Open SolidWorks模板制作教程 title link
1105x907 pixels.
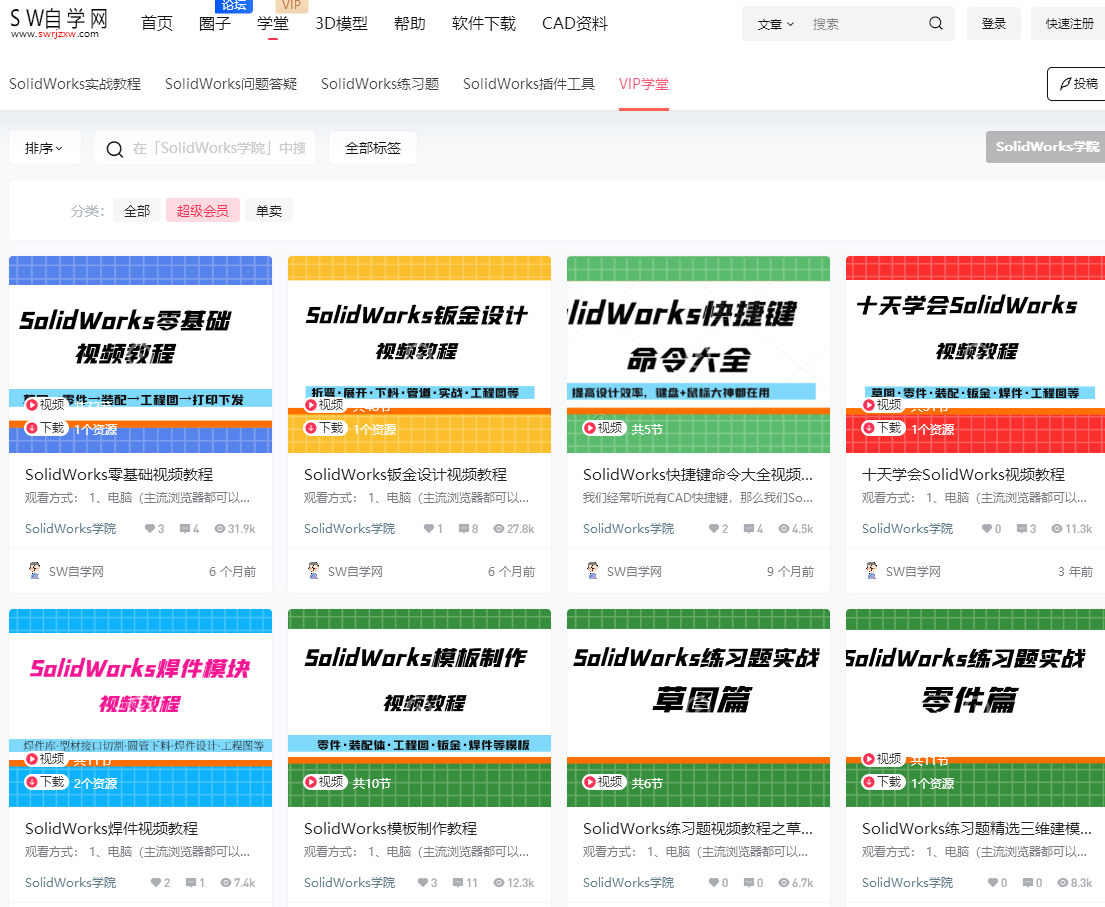click(390, 828)
